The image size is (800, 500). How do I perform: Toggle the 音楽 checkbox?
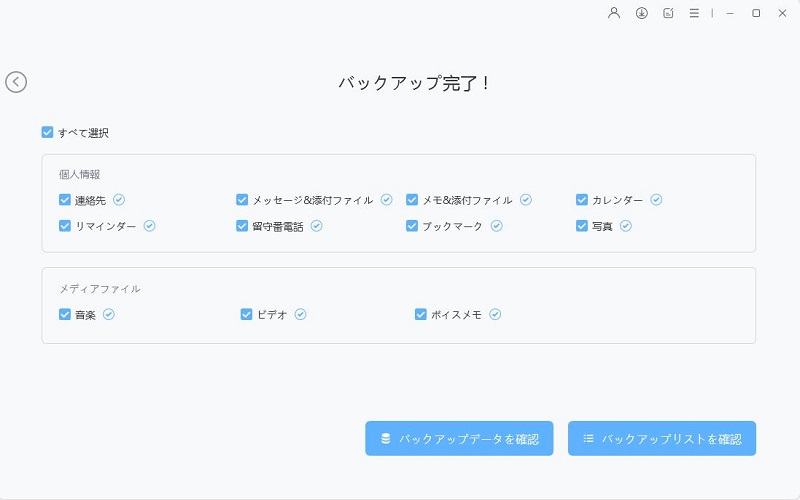(65, 314)
